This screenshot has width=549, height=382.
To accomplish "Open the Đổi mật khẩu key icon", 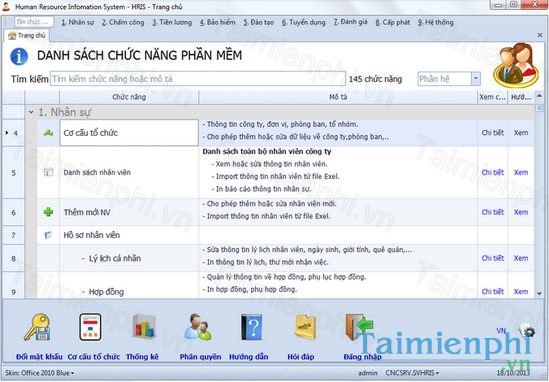I will [x=38, y=327].
